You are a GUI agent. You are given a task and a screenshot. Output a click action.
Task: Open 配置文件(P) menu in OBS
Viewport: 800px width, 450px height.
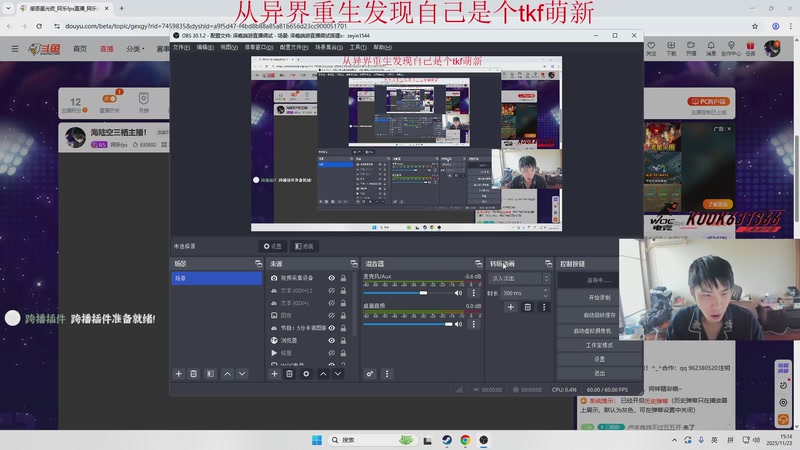tap(294, 47)
